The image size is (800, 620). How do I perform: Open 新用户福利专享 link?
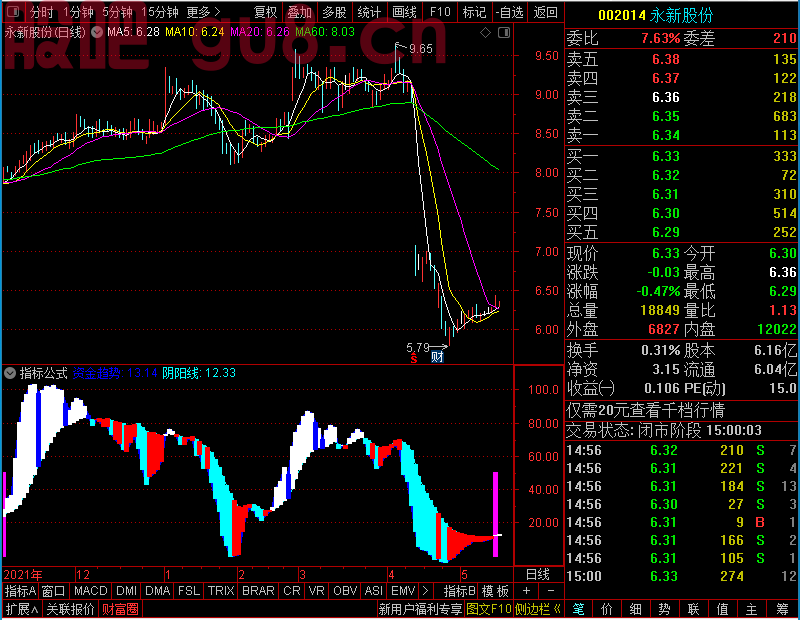(x=420, y=609)
